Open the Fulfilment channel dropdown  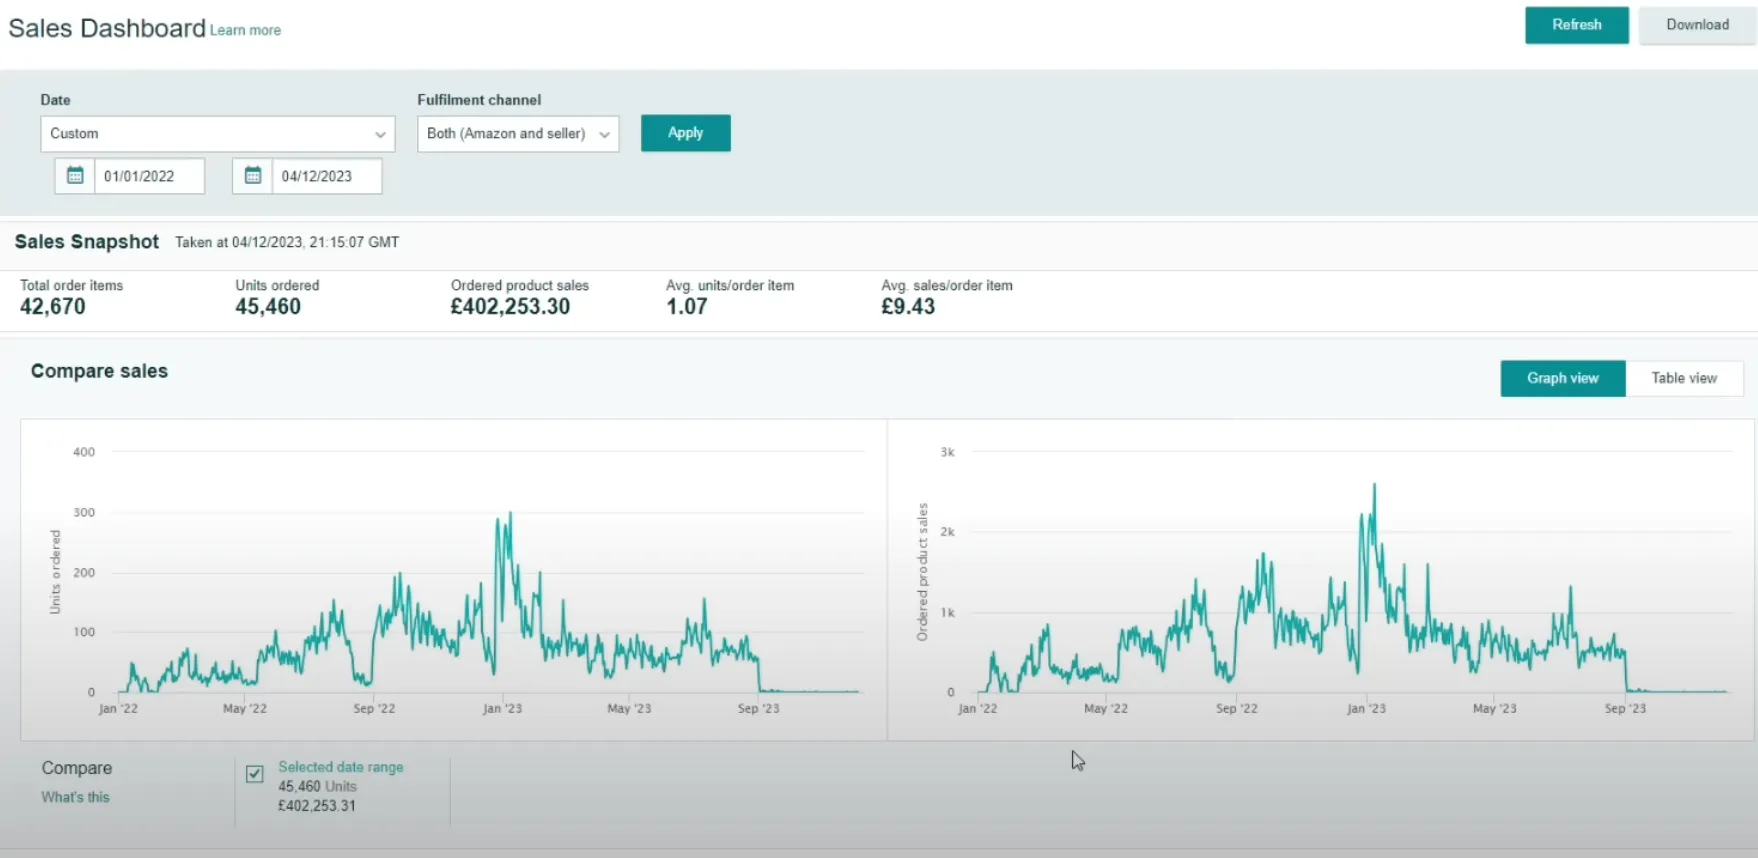[518, 134]
